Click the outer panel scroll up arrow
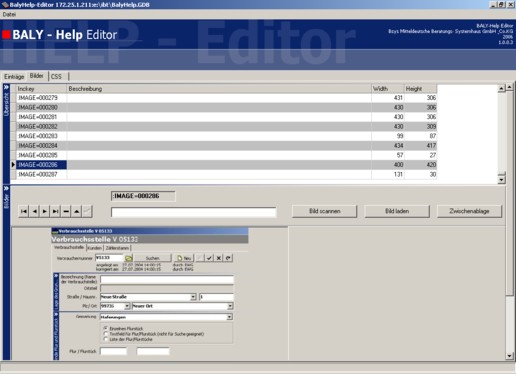516x374 pixels. 509,87
